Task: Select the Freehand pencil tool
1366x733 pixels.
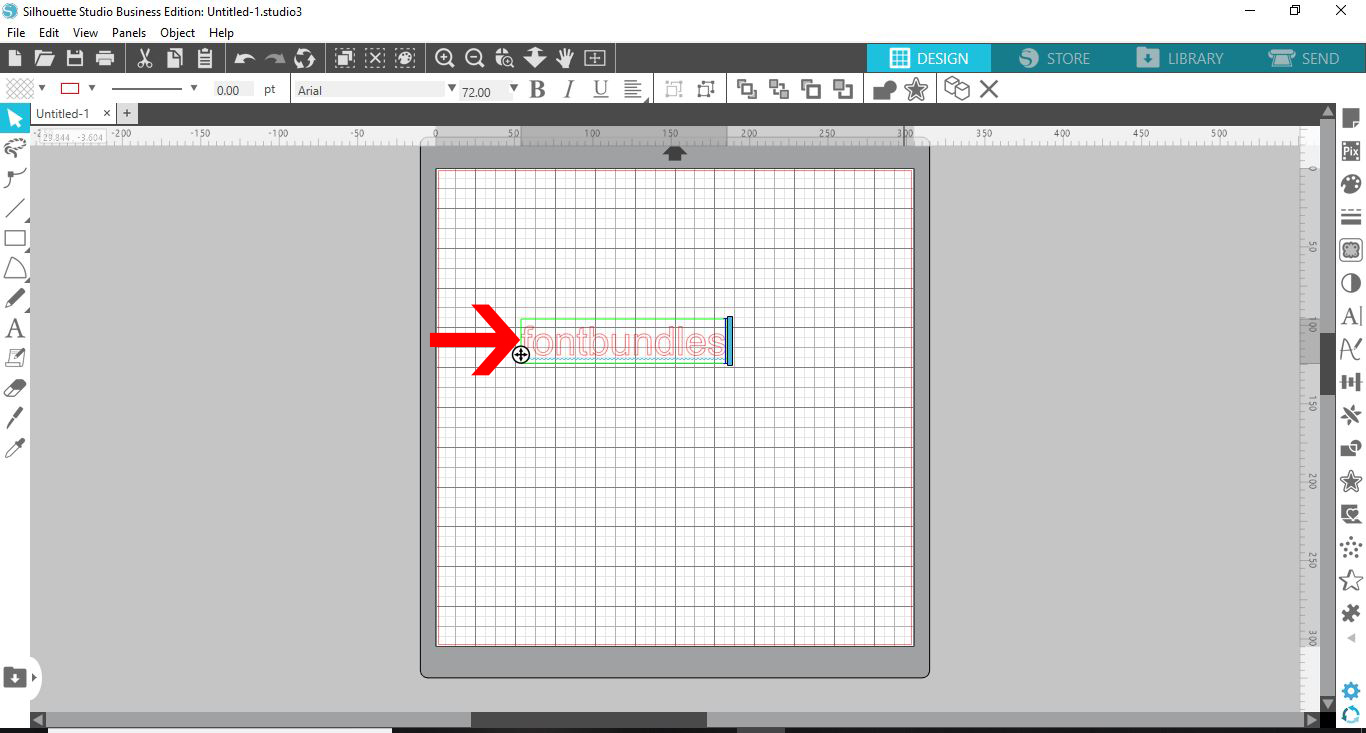Action: click(15, 298)
